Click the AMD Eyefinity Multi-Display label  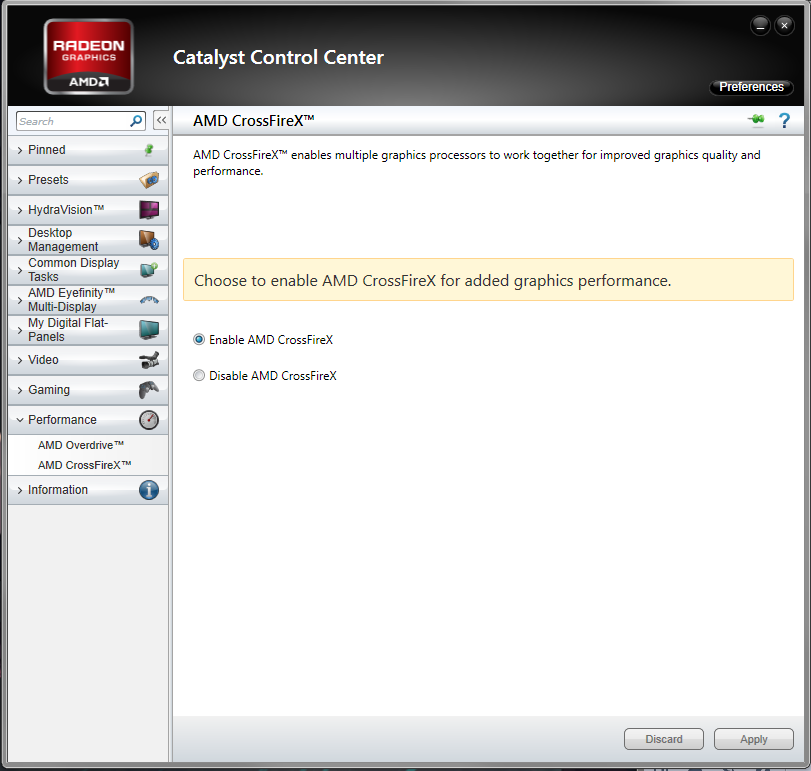tap(71, 299)
